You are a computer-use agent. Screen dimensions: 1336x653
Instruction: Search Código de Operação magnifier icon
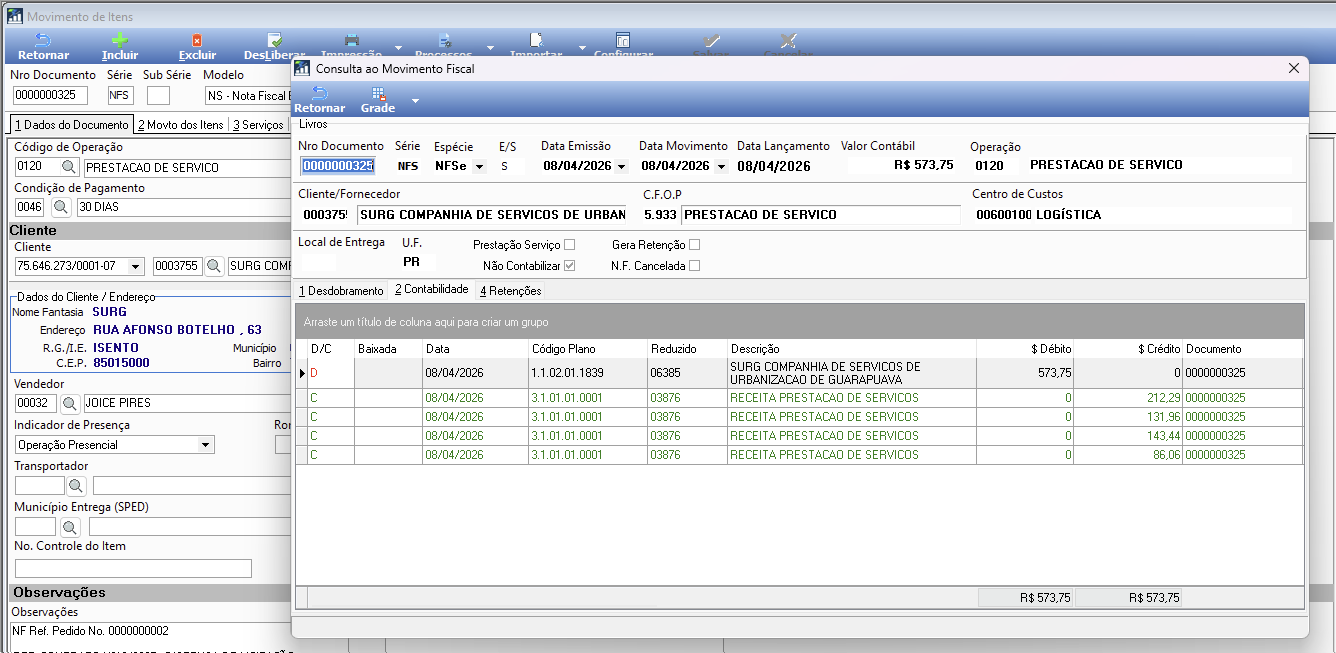pyautogui.click(x=68, y=167)
